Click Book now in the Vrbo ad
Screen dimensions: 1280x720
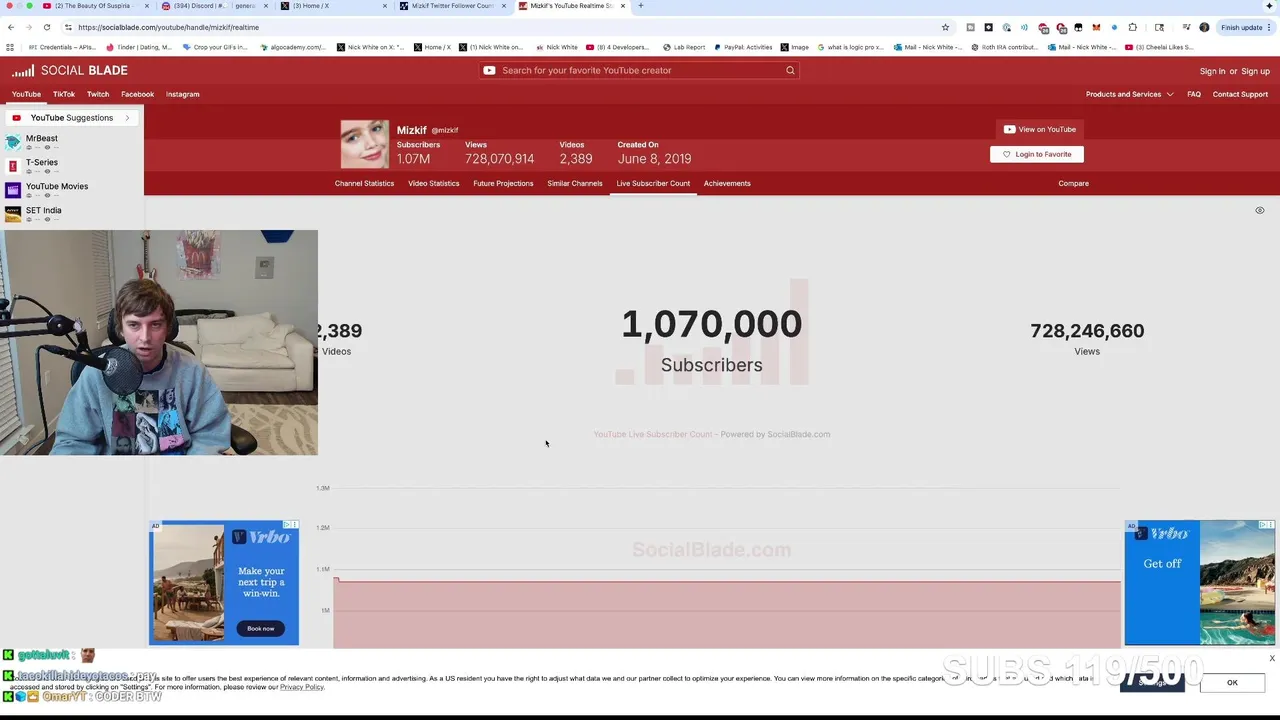(x=260, y=628)
